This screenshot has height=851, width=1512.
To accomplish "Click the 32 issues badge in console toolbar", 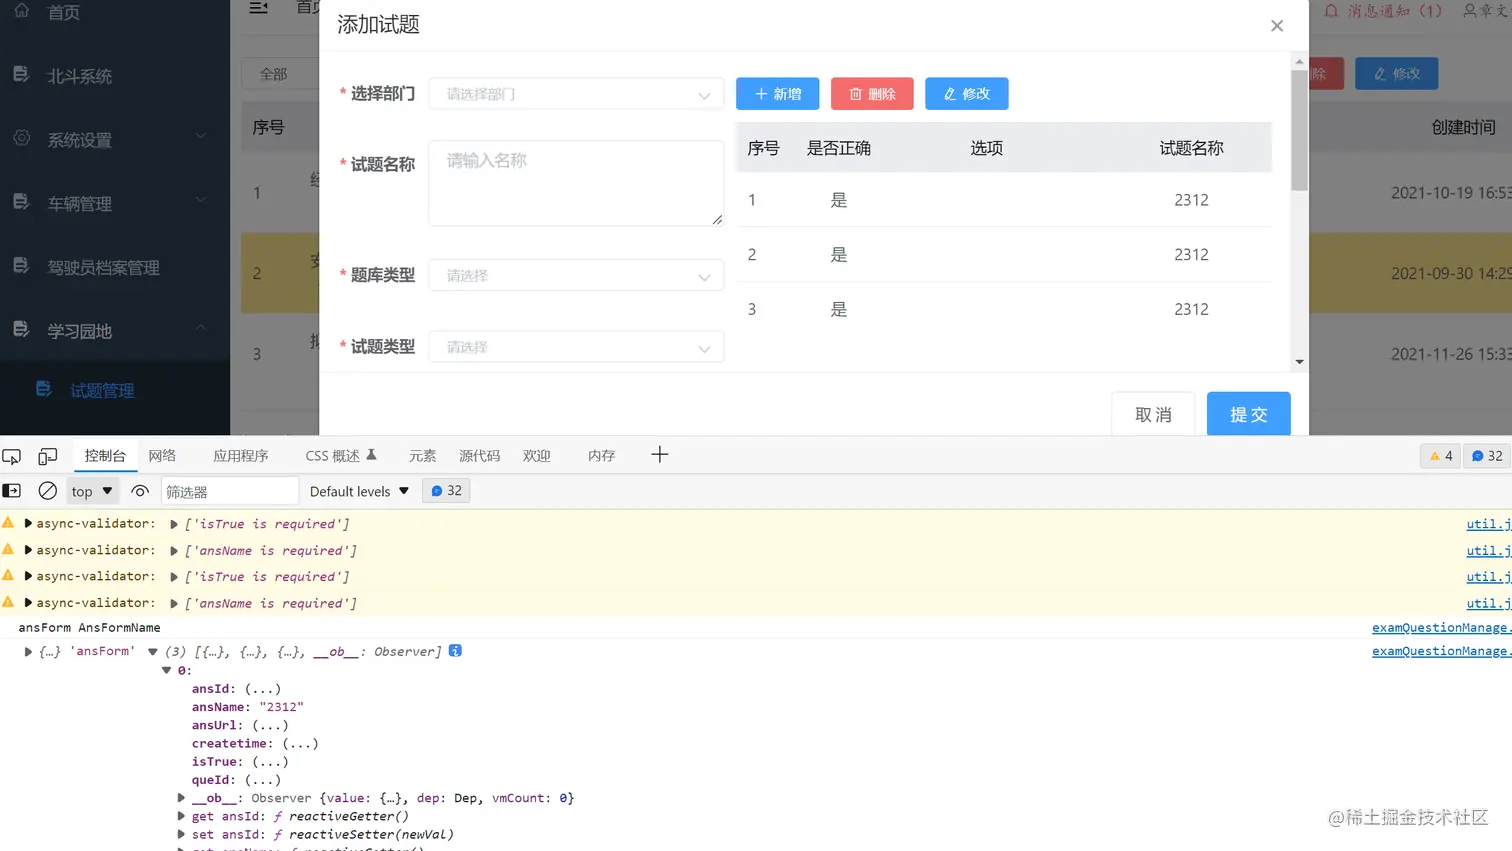I will tap(446, 491).
